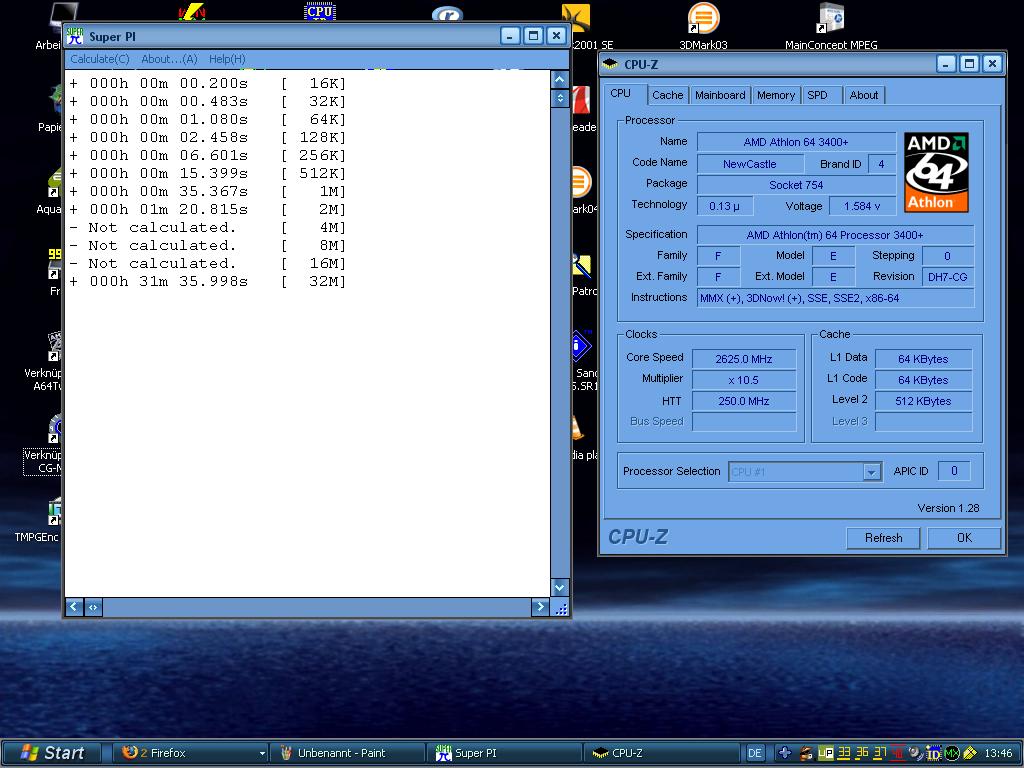This screenshot has width=1024, height=768.
Task: Click Super PI scrollbar down arrow
Action: (560, 587)
